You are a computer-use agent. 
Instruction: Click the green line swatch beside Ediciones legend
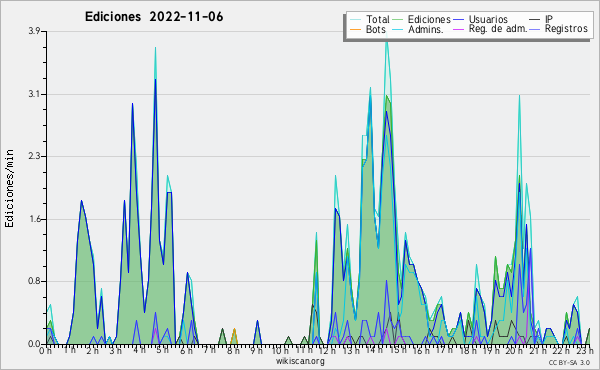tap(397, 20)
